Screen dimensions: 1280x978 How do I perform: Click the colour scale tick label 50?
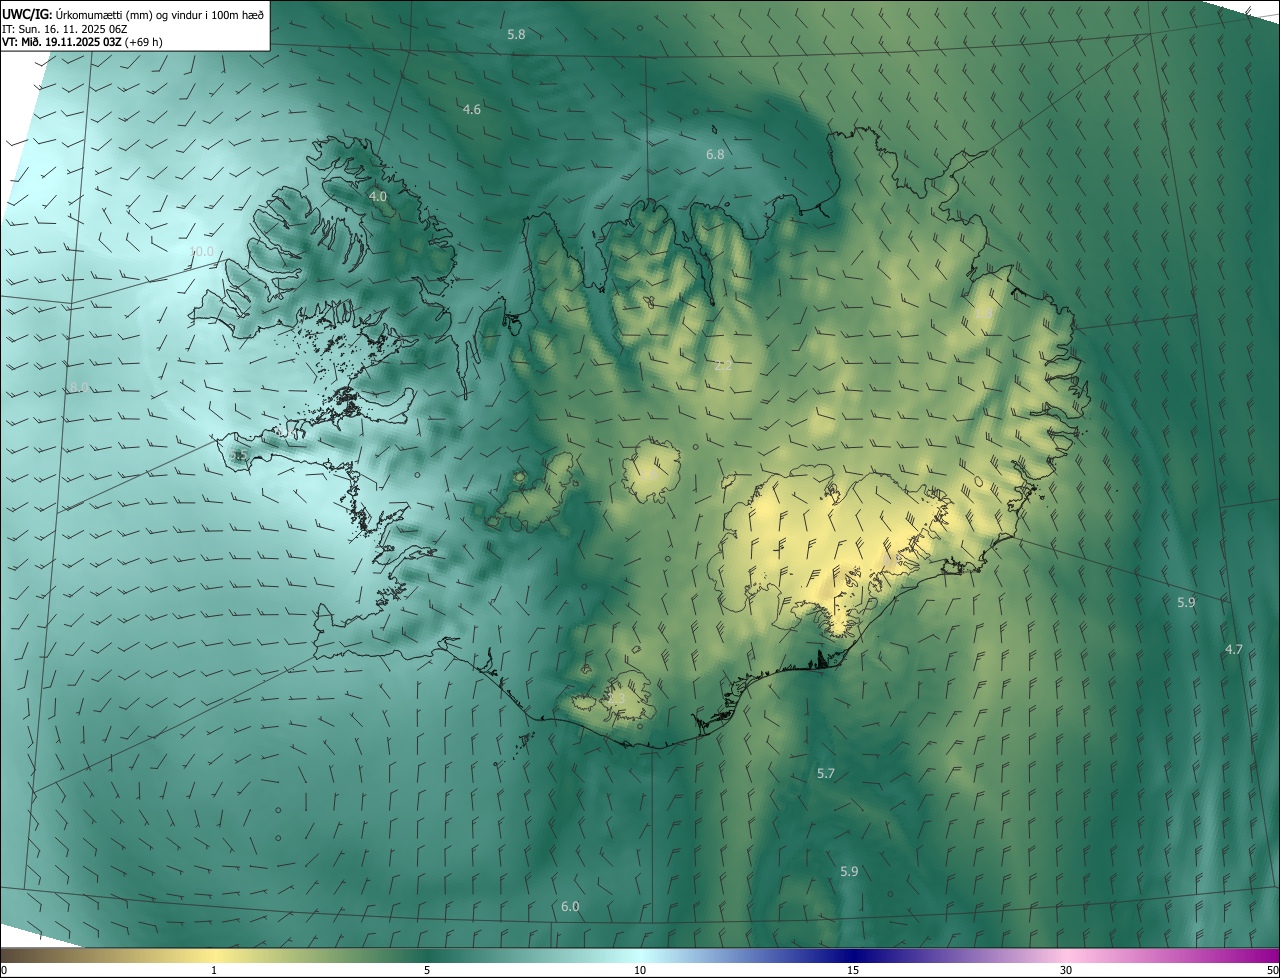[x=1272, y=970]
